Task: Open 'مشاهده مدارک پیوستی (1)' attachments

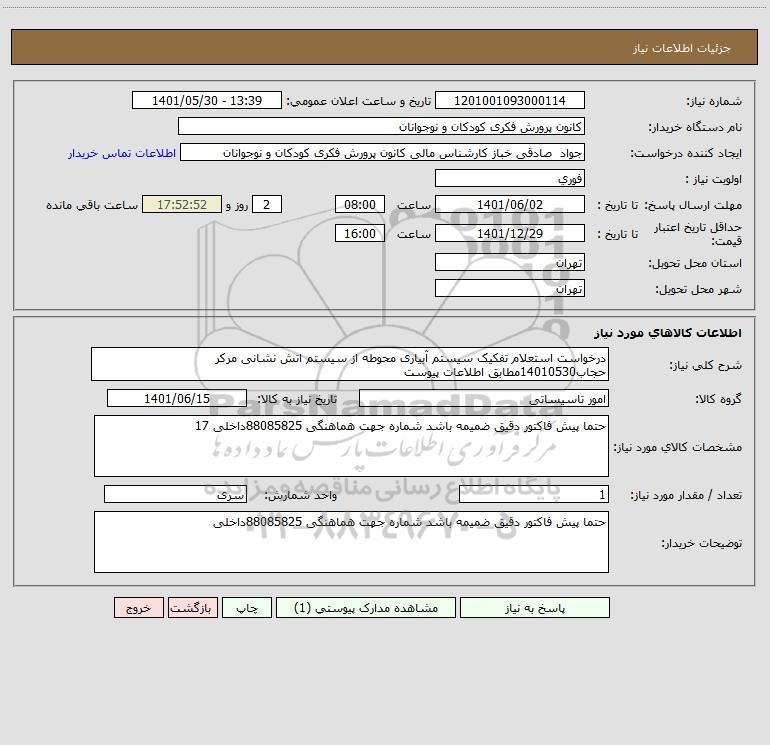Action: pyautogui.click(x=366, y=607)
